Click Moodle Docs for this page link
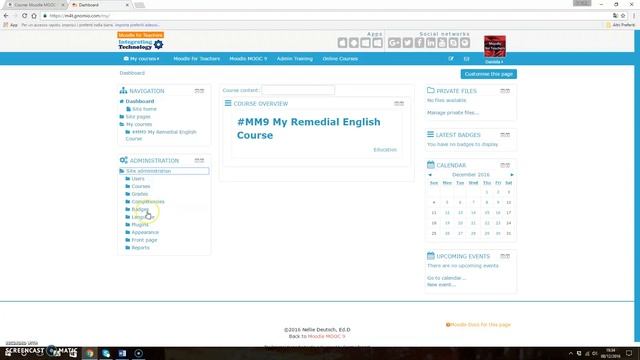The image size is (640, 360). pos(478,324)
